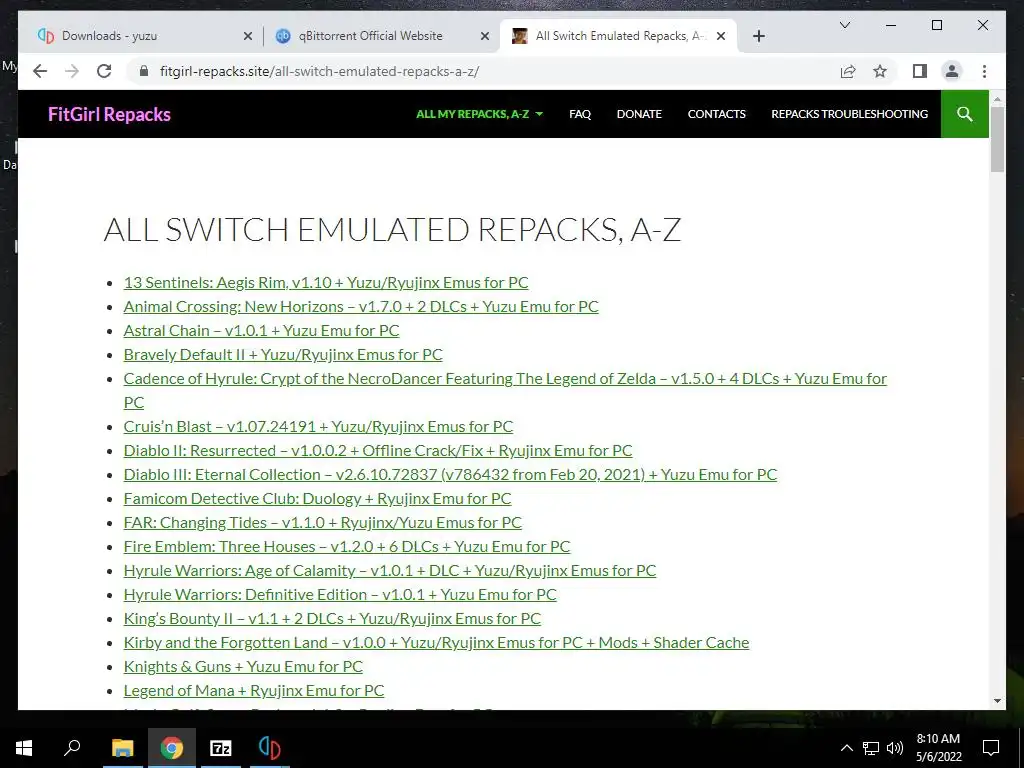Screen dimensions: 1024x768
Task: Open File Explorer from taskbar
Action: [122, 748]
